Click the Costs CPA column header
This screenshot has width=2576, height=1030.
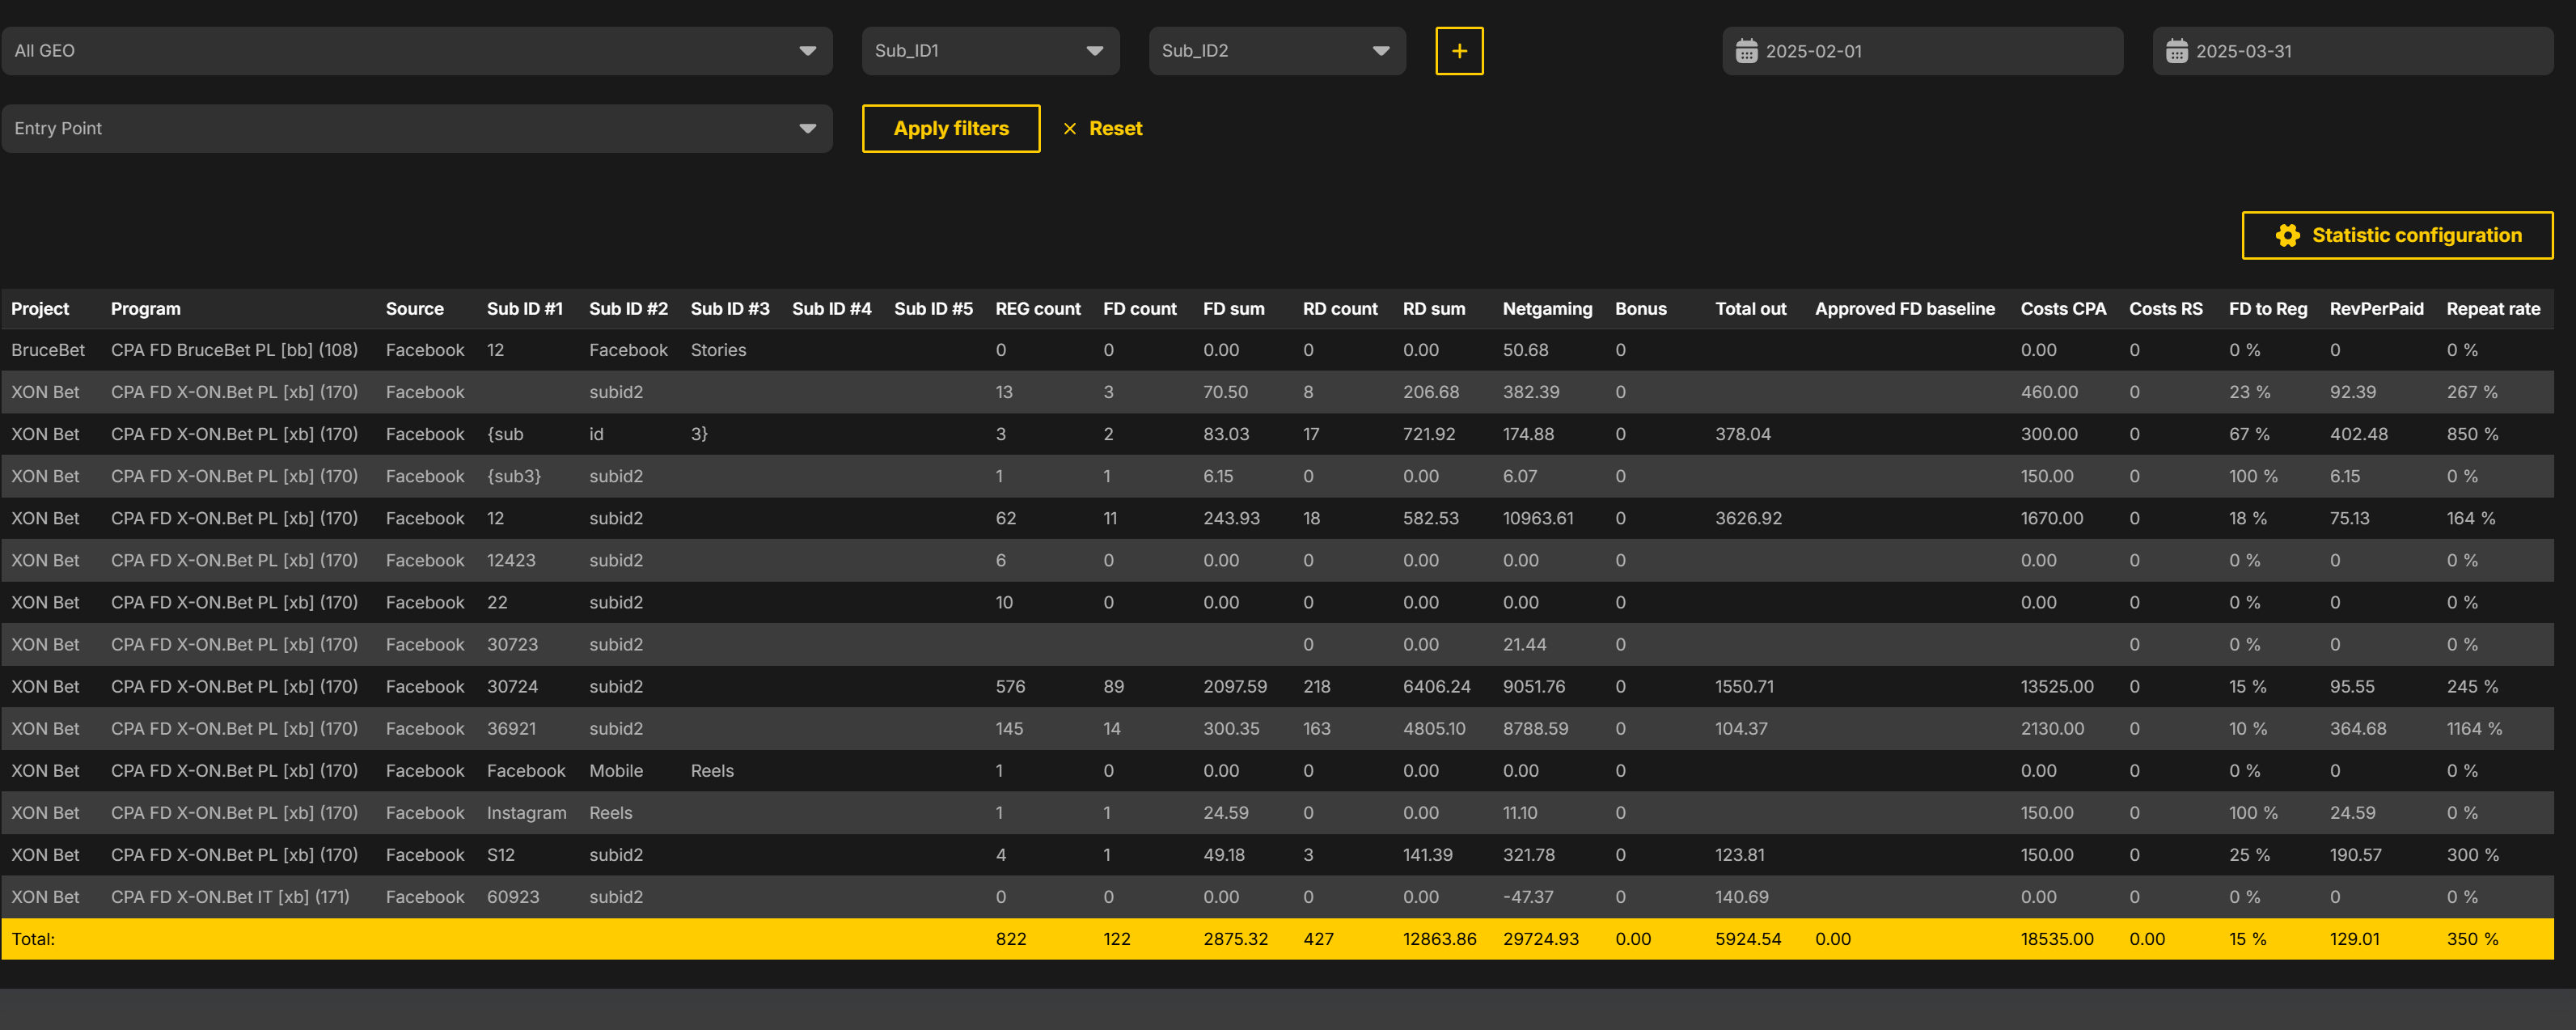2063,309
